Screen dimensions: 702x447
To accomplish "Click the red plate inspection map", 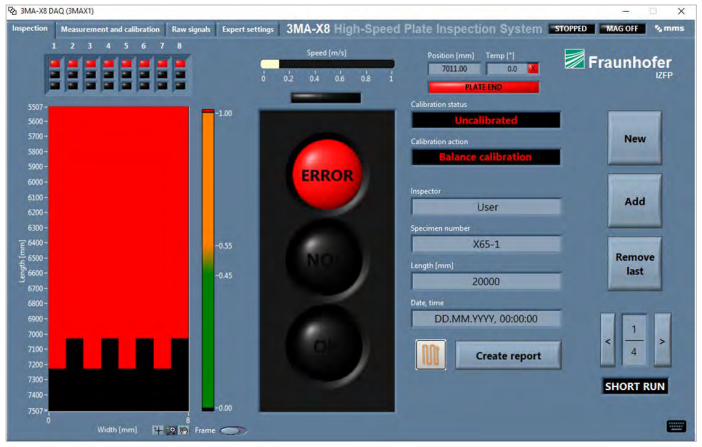I will [x=119, y=258].
